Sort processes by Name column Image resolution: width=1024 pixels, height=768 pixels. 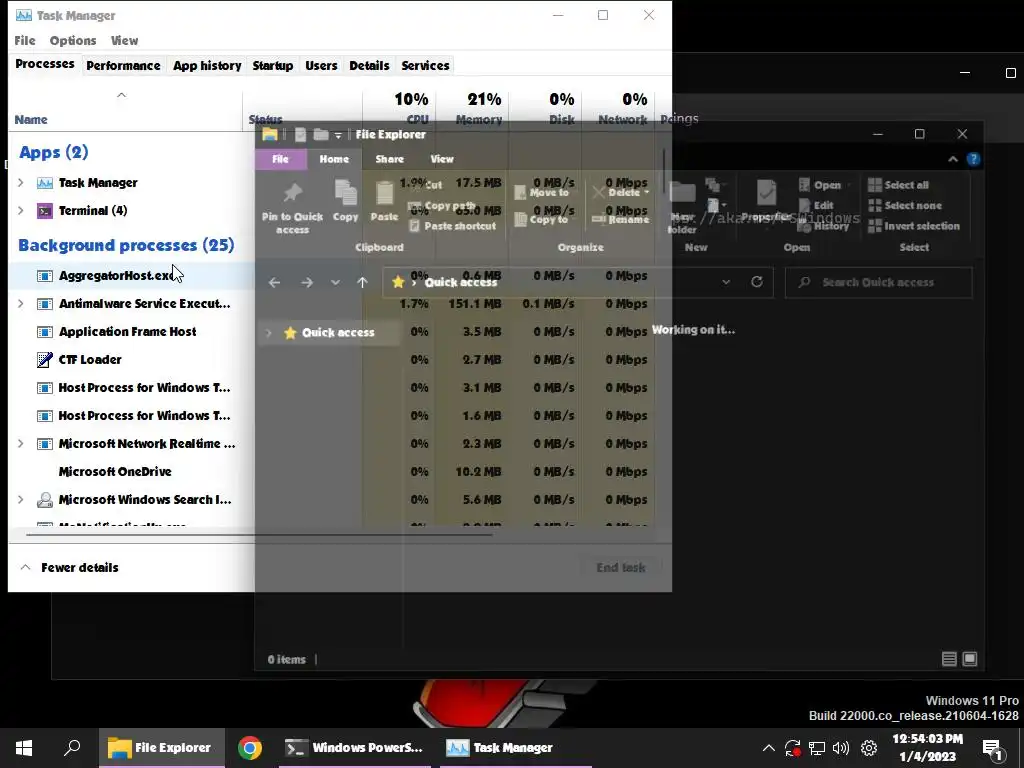pos(125,110)
